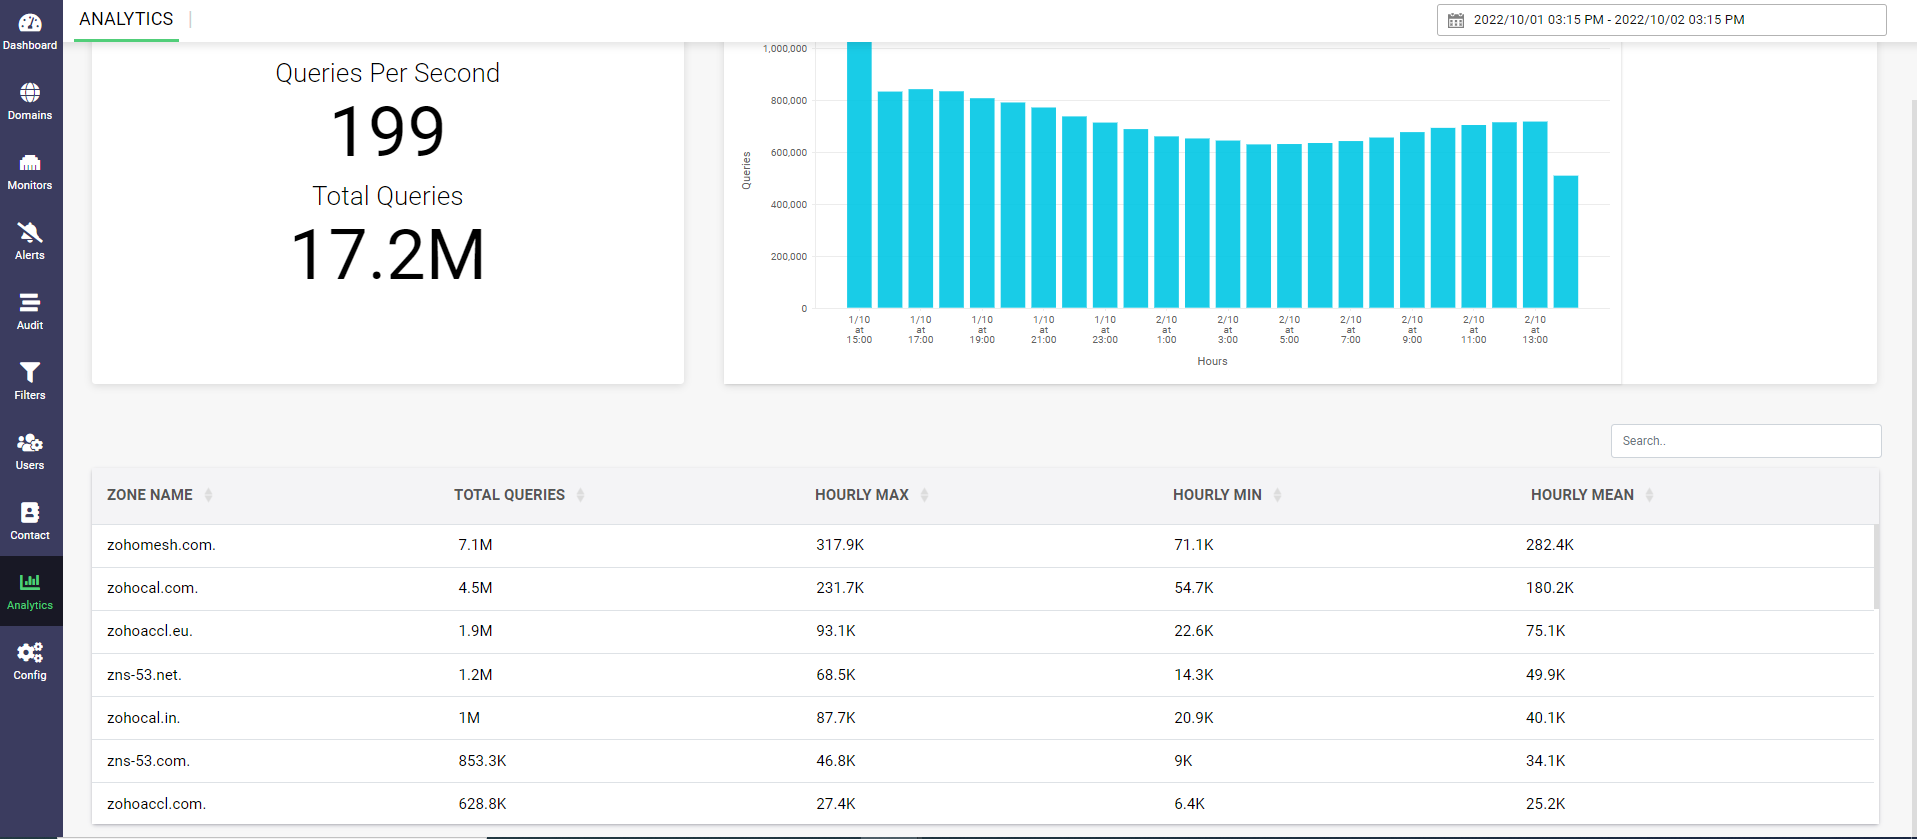Select Analytics in the sidebar menu
This screenshot has width=1917, height=839.
(x=30, y=591)
